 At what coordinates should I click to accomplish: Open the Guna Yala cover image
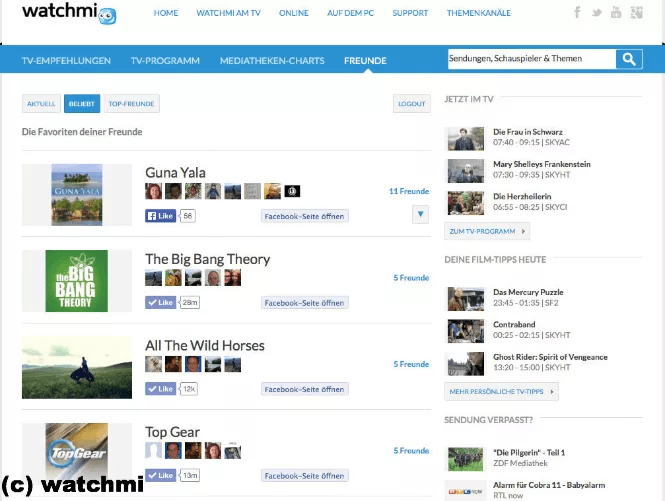[x=77, y=195]
